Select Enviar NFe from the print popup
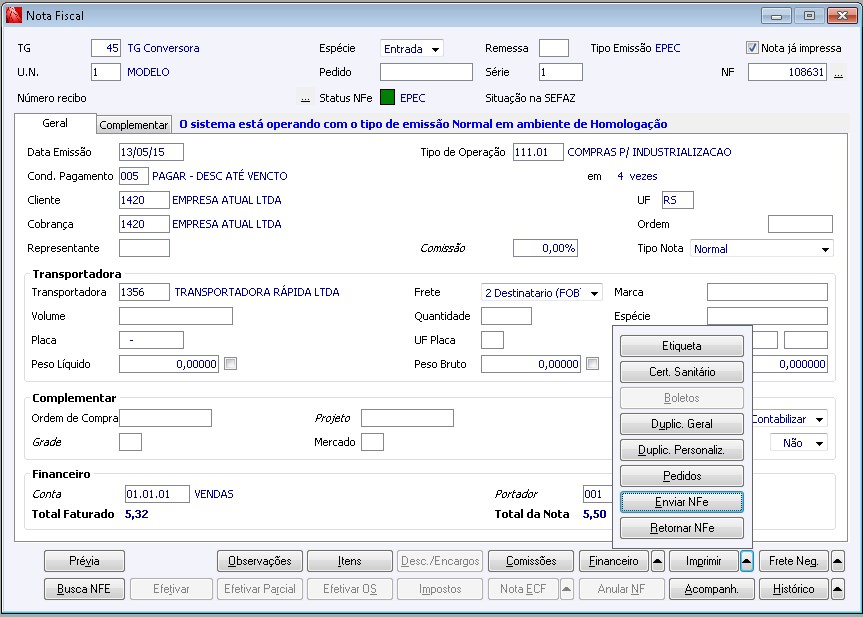Viewport: 863px width, 617px height. click(x=681, y=501)
